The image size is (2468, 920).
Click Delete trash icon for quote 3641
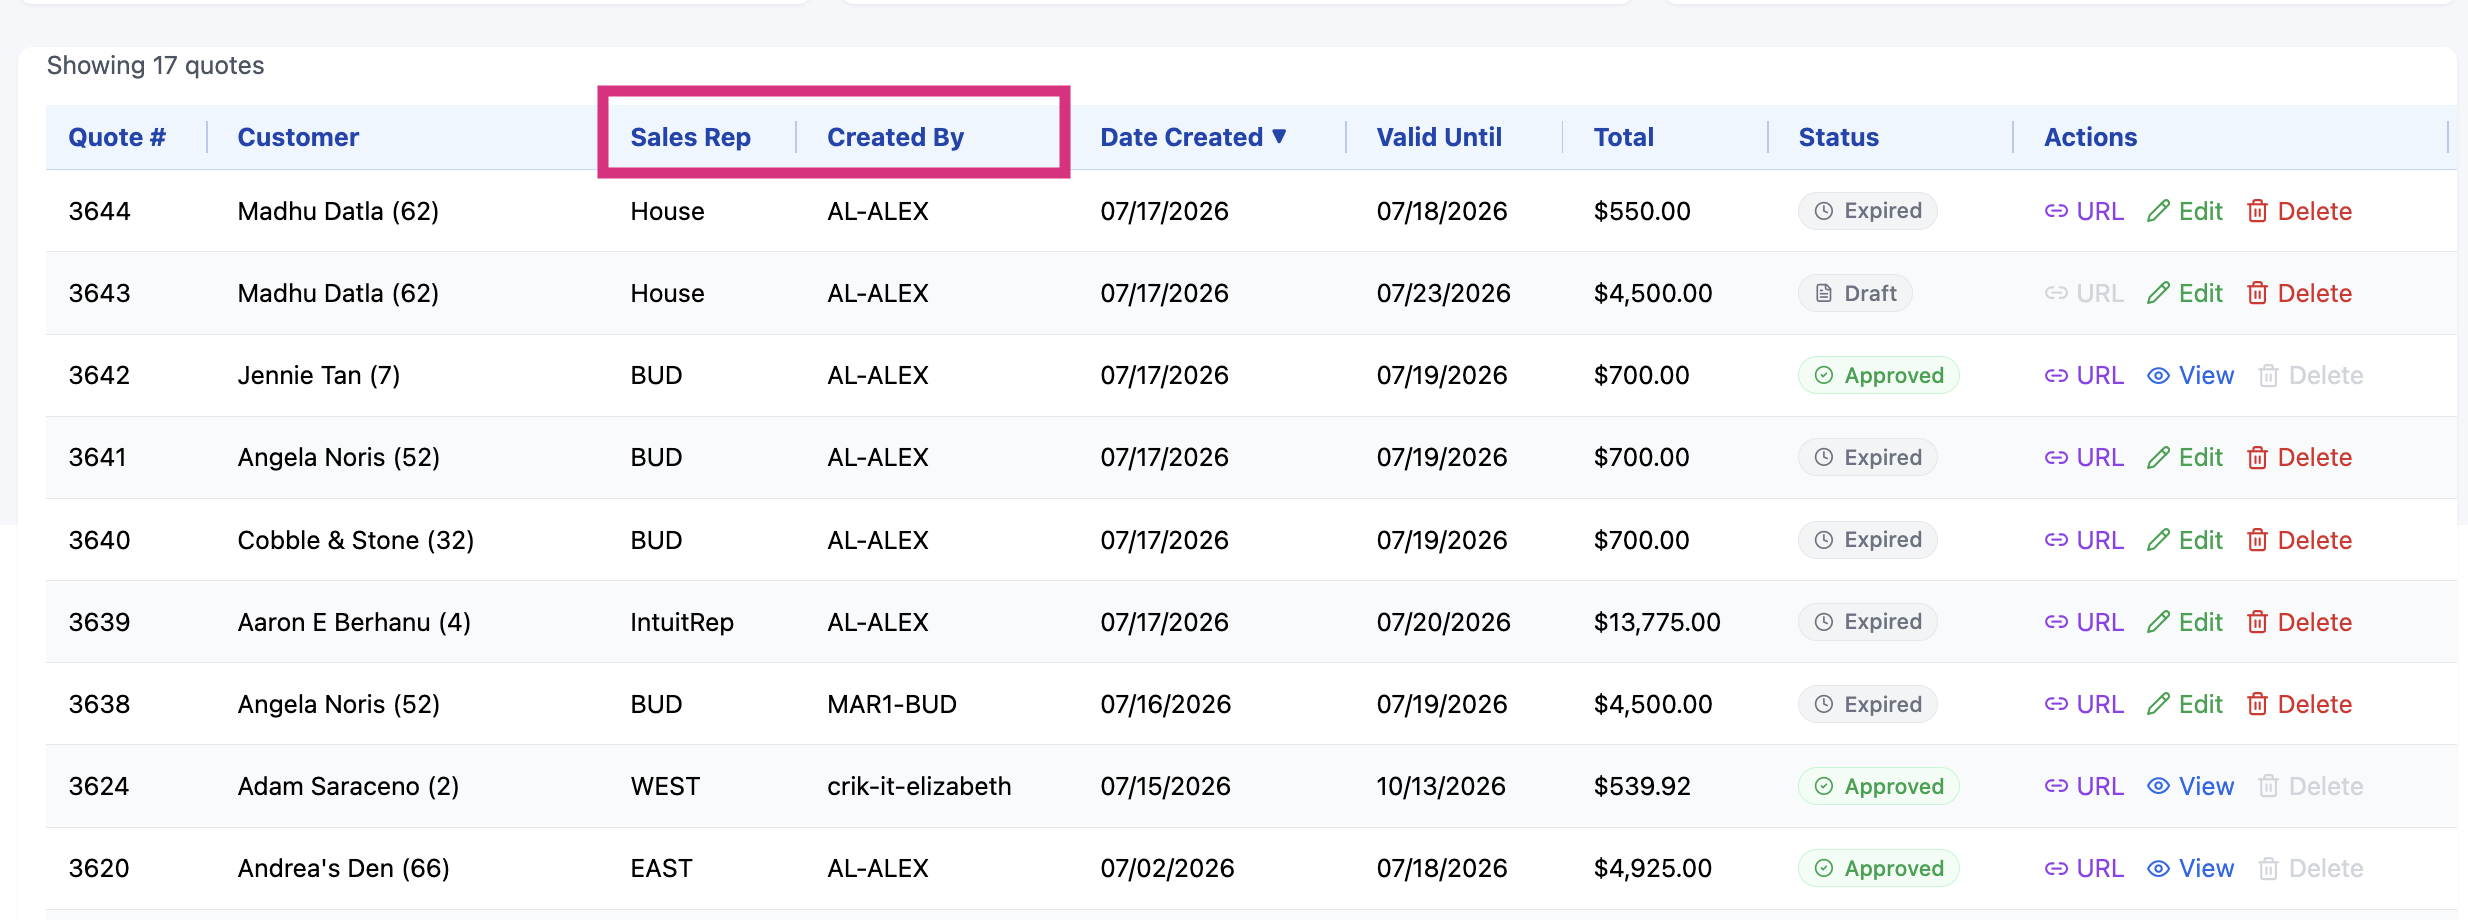pyautogui.click(x=2257, y=457)
